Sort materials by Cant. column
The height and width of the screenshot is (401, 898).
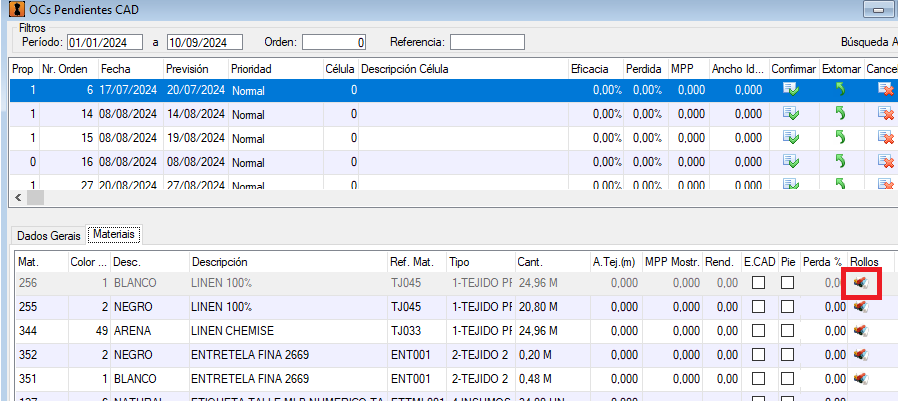[552, 262]
